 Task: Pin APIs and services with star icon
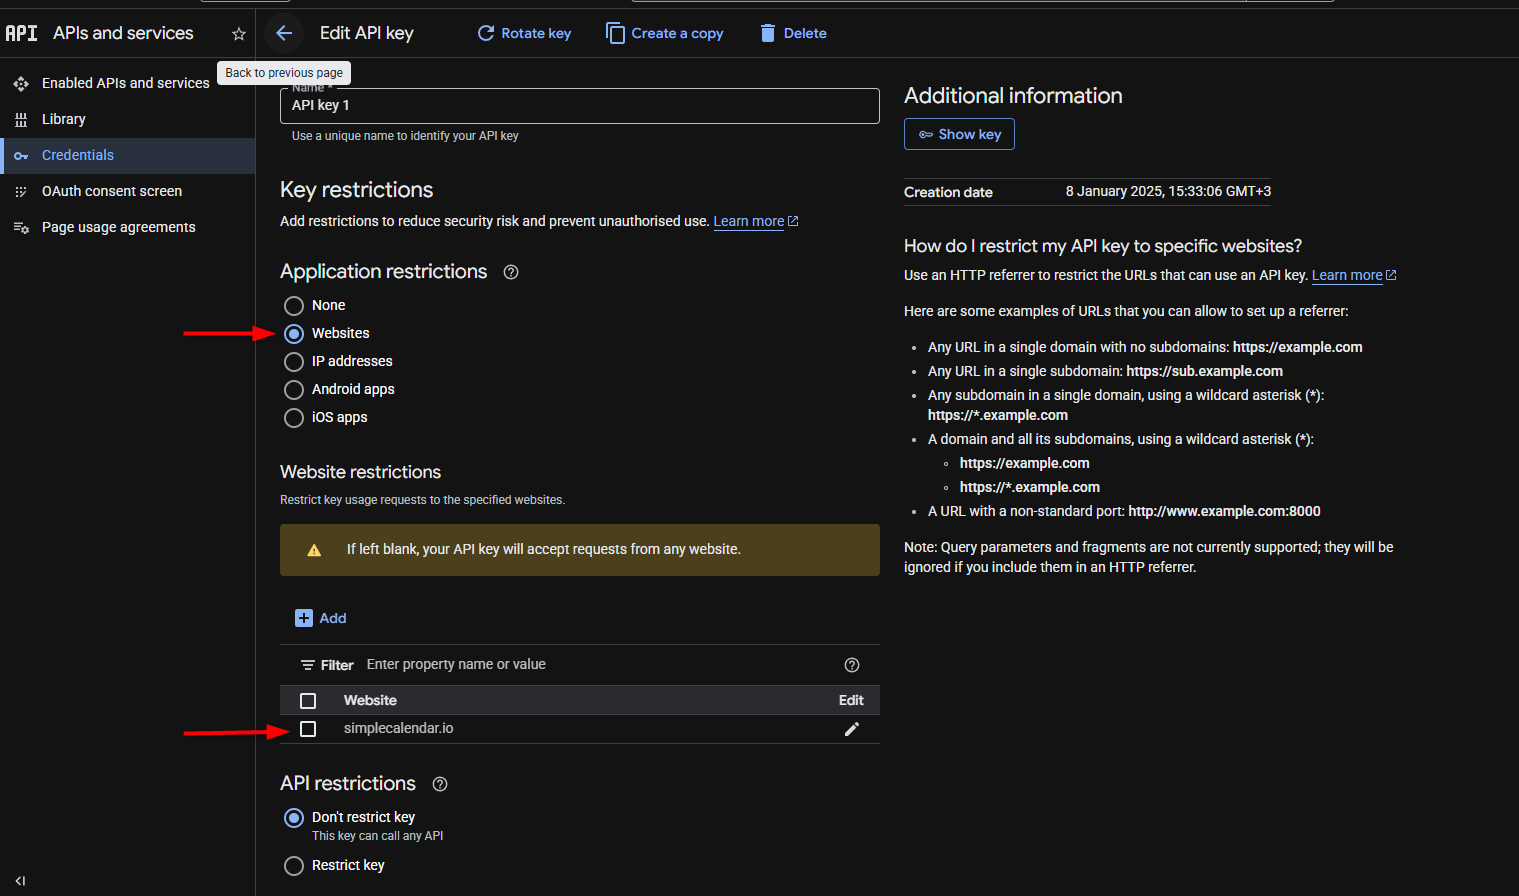pos(238,34)
